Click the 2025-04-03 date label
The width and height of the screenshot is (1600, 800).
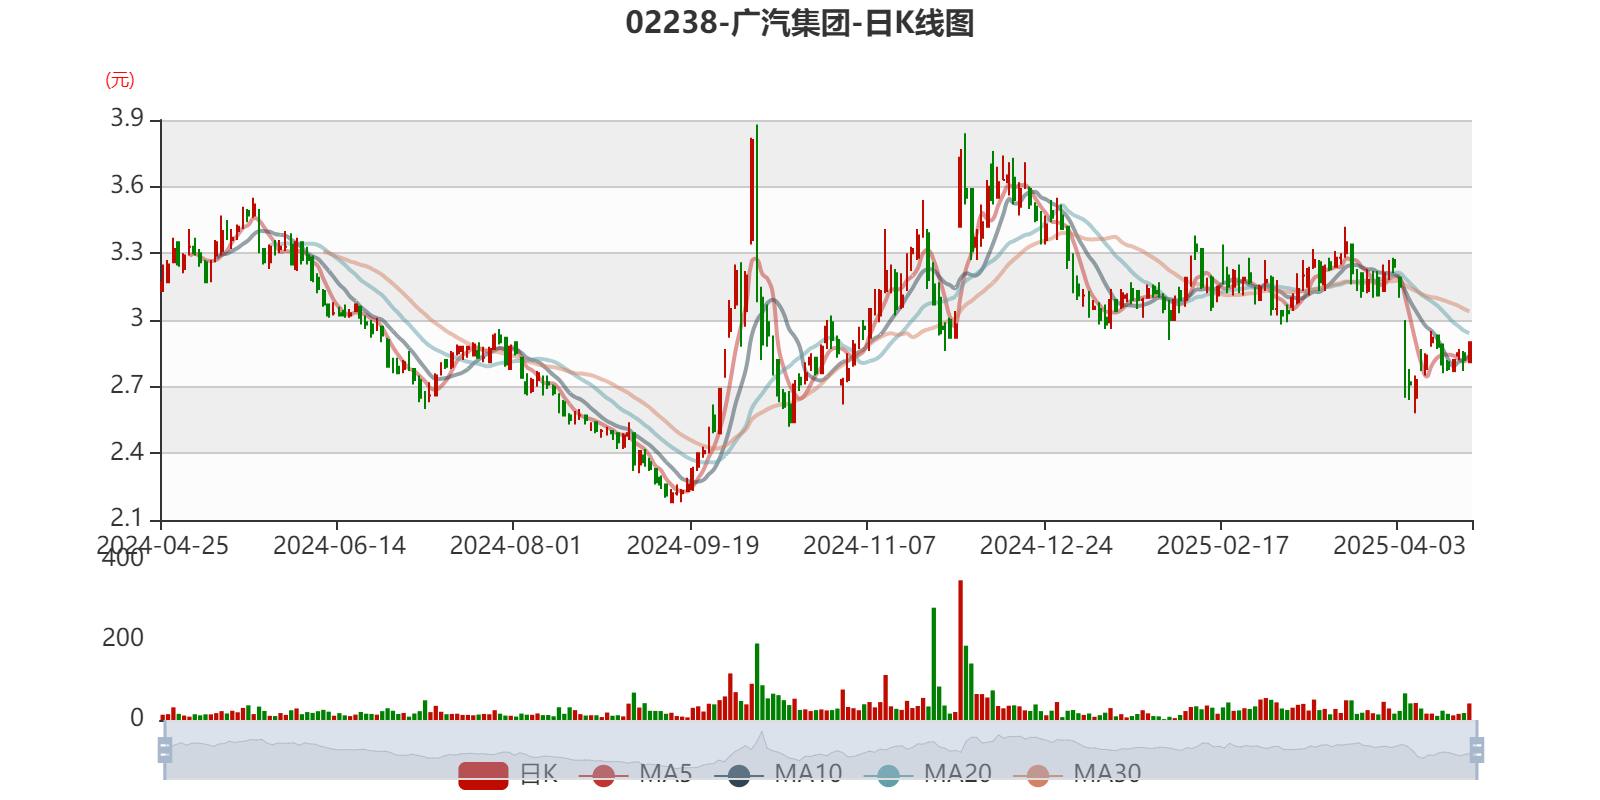click(x=1399, y=545)
